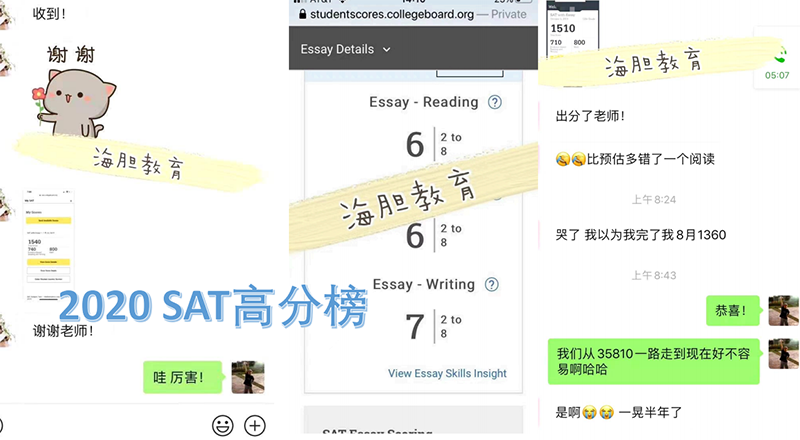Click the 05:07 voice message duration

(x=777, y=76)
